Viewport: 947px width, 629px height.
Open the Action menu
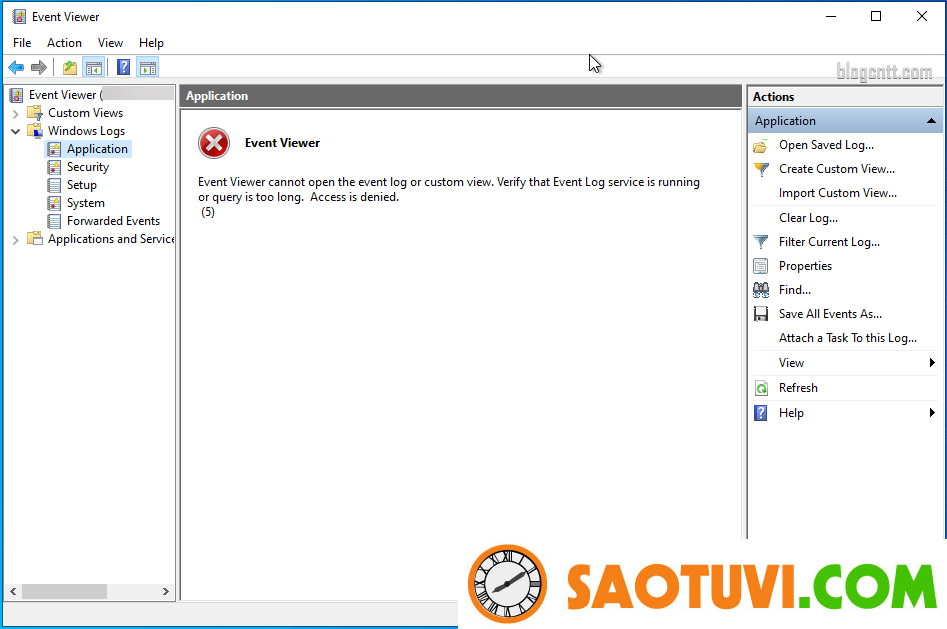pos(64,43)
